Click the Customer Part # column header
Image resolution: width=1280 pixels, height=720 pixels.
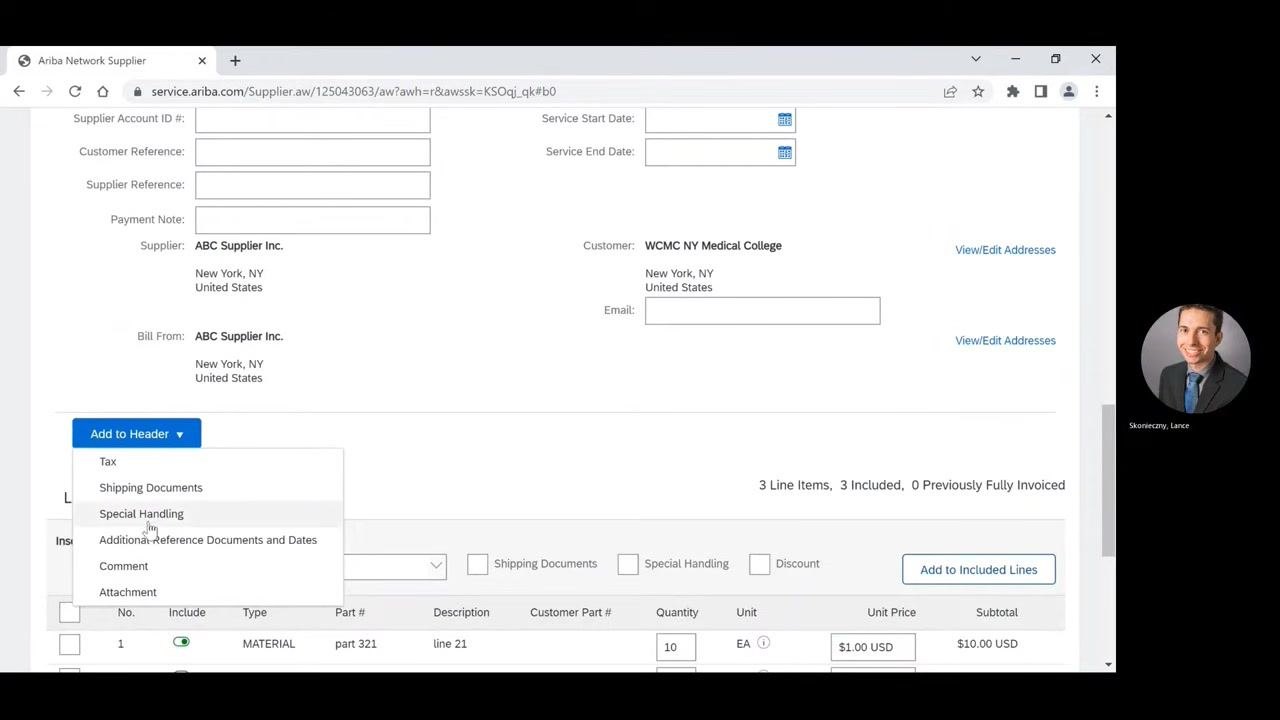(570, 612)
